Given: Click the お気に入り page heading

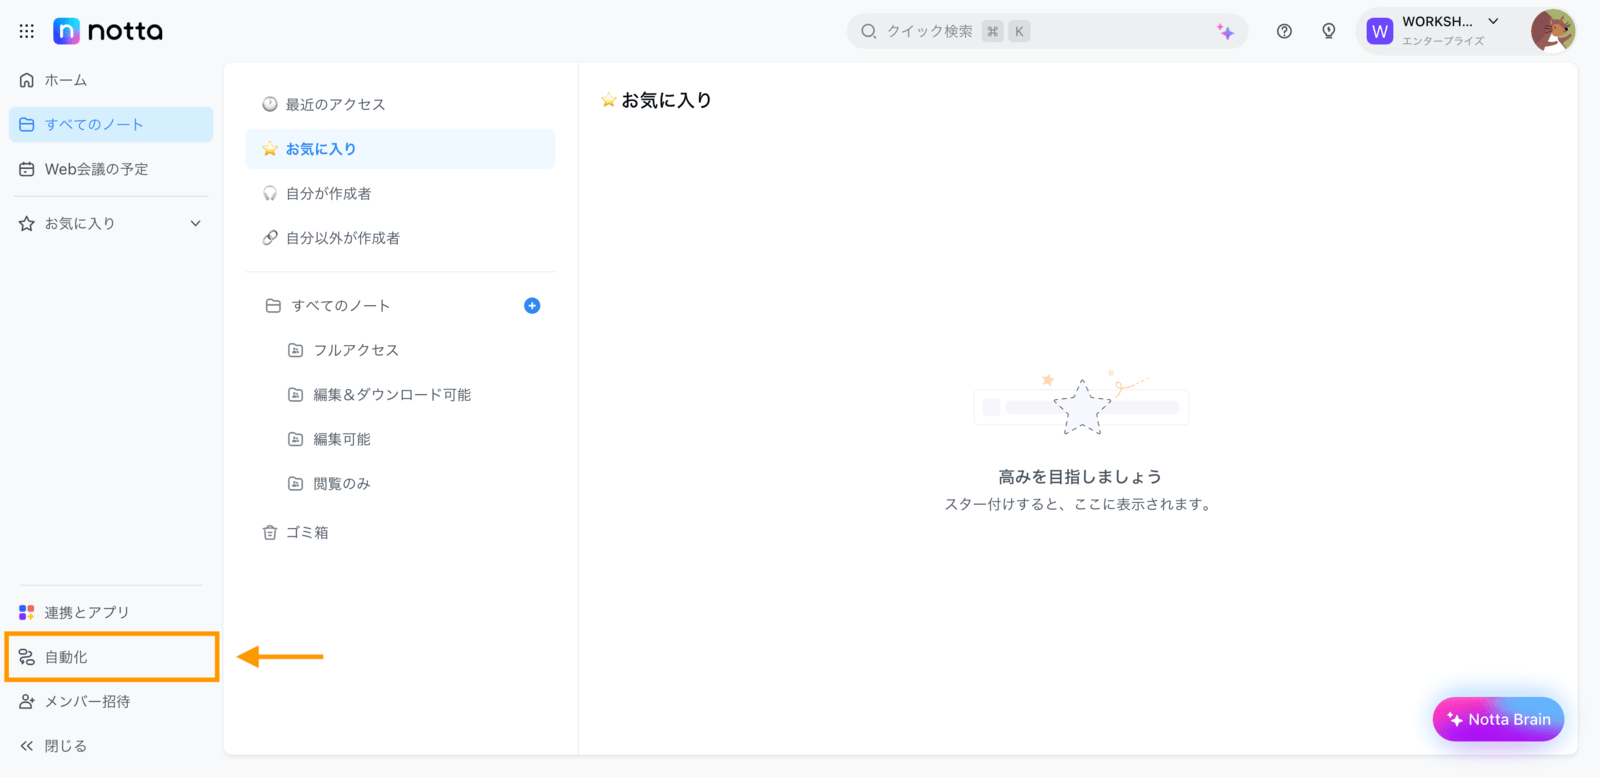Looking at the screenshot, I should coord(666,100).
